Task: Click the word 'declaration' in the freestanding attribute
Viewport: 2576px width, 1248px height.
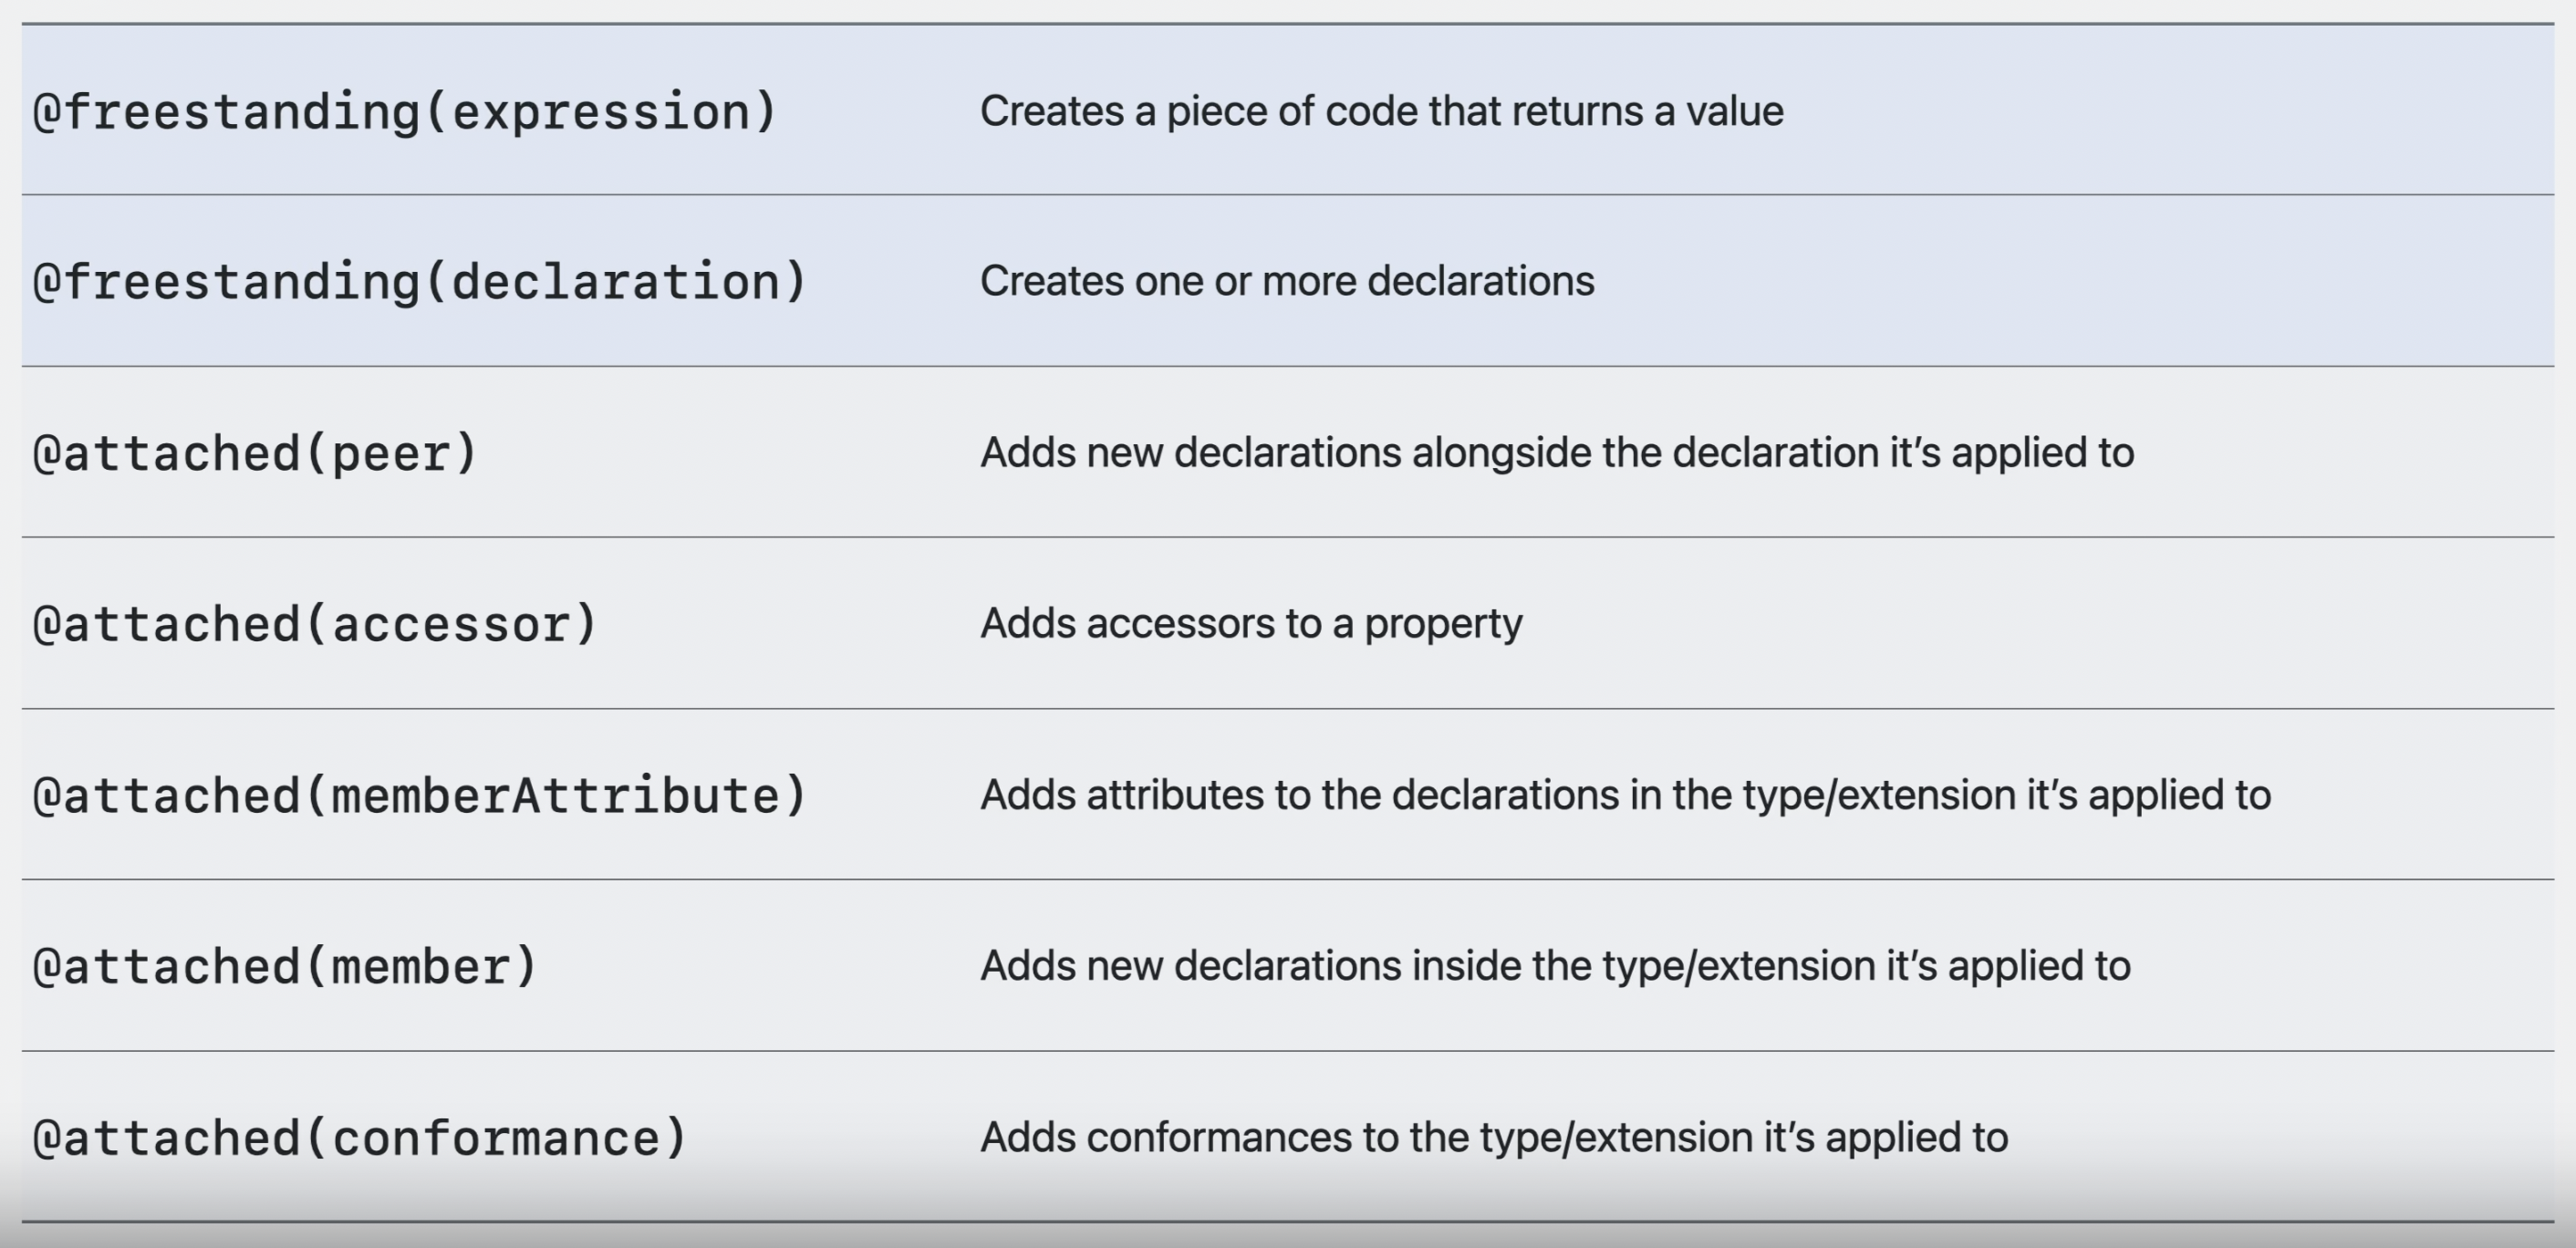Action: pyautogui.click(x=615, y=282)
